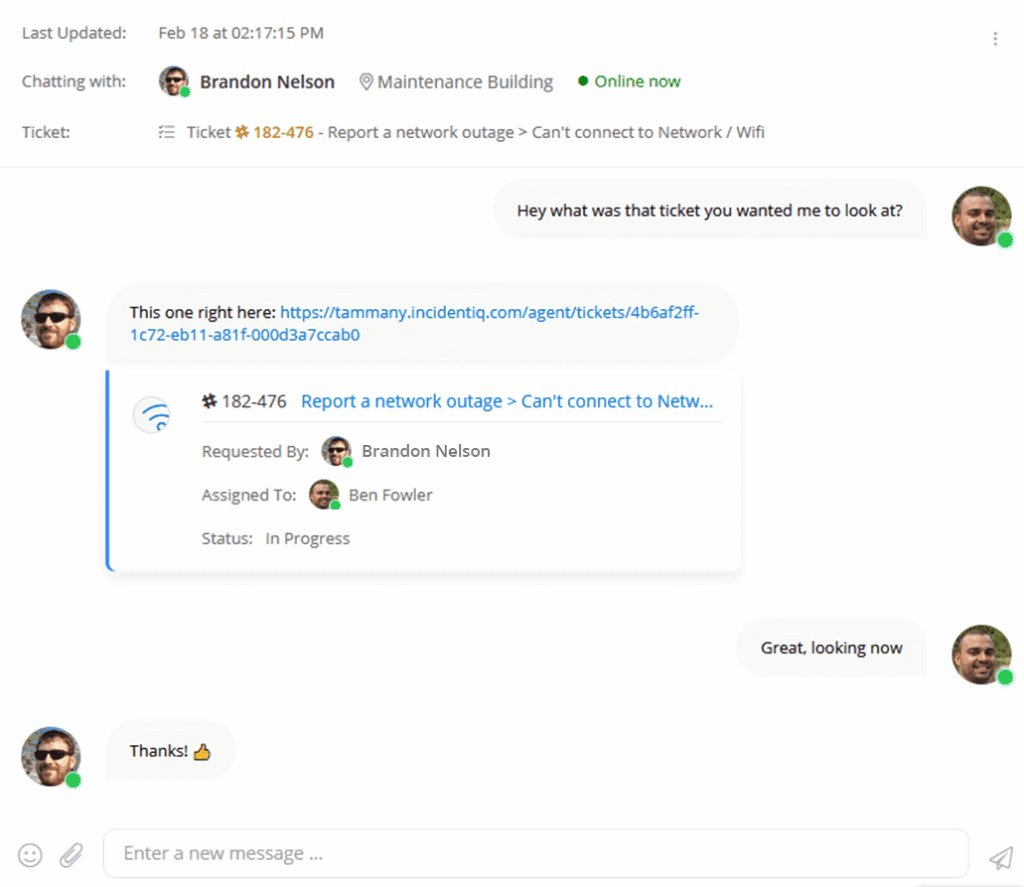Click the orange ticket number icon for 182-476
This screenshot has height=887, width=1024.
tap(240, 131)
